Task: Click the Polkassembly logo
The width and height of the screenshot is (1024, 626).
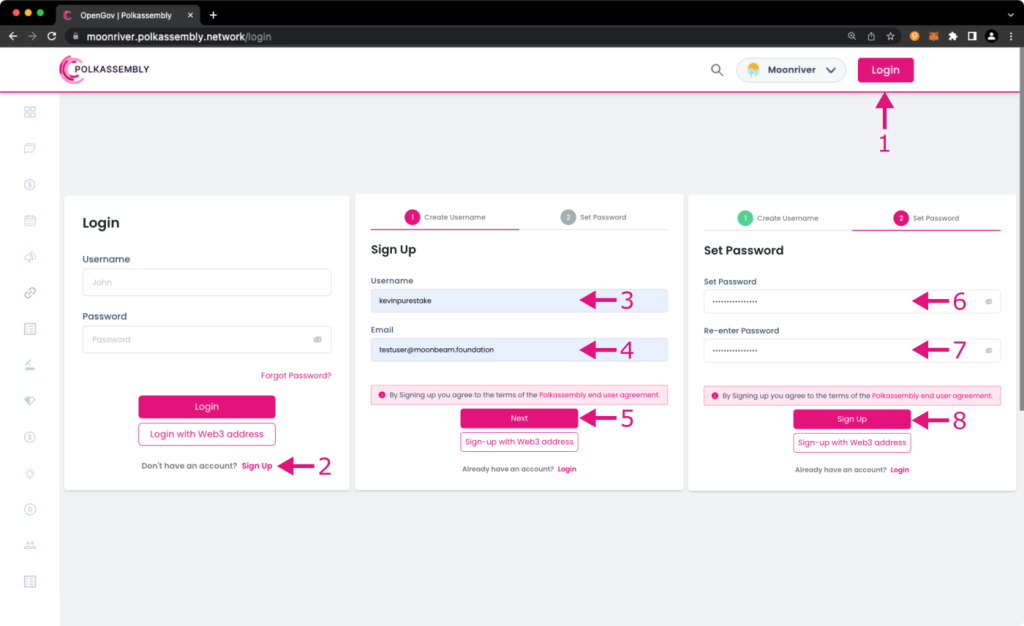Action: click(x=104, y=69)
